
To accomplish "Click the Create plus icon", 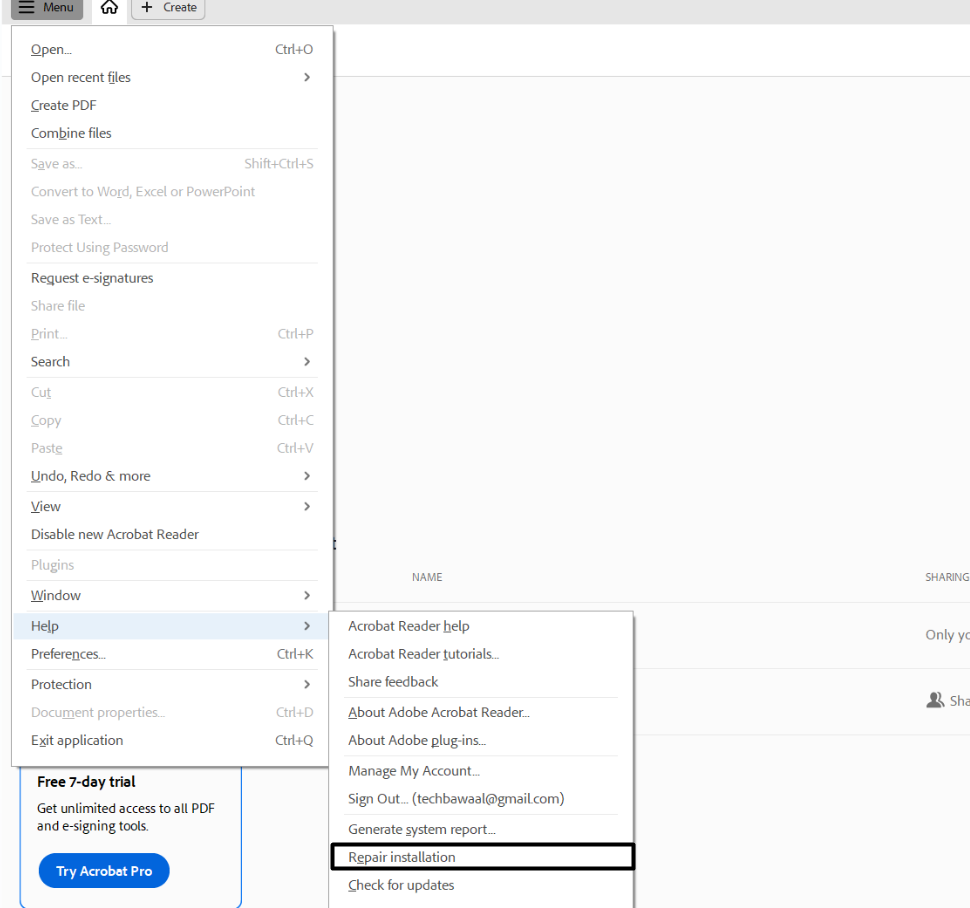I will coord(167,8).
